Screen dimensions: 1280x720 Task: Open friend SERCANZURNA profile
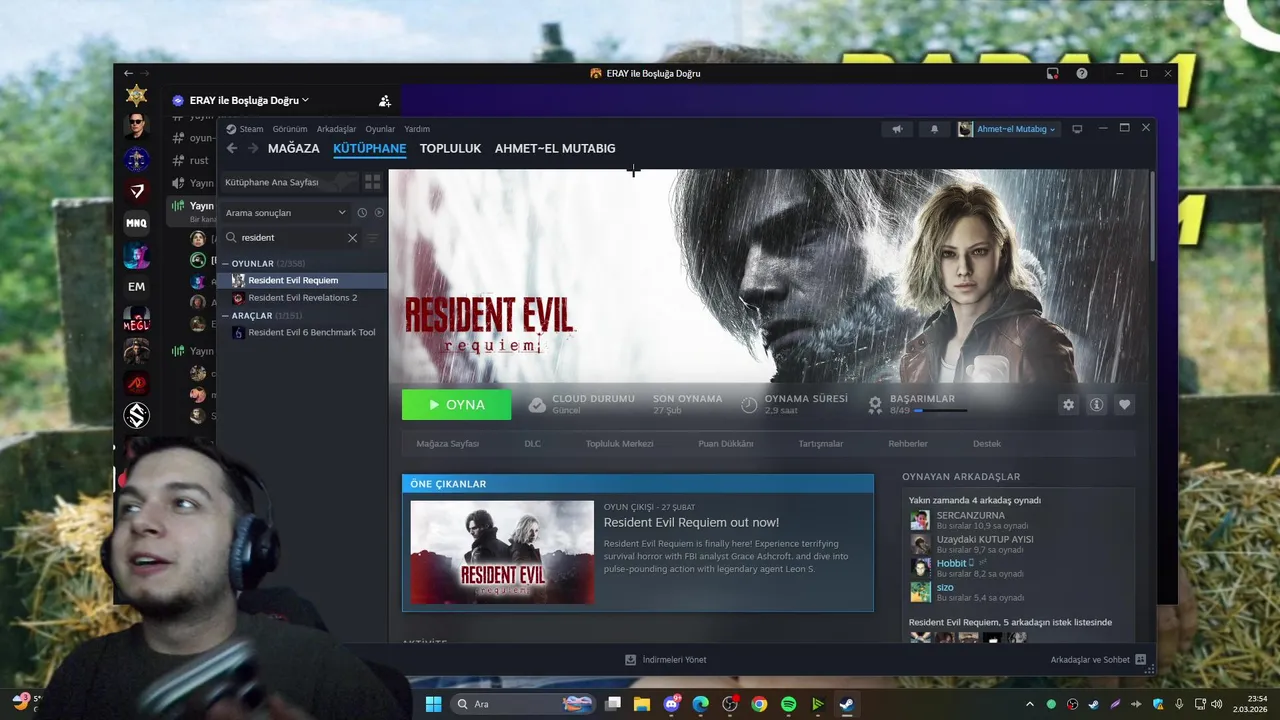pos(970,516)
